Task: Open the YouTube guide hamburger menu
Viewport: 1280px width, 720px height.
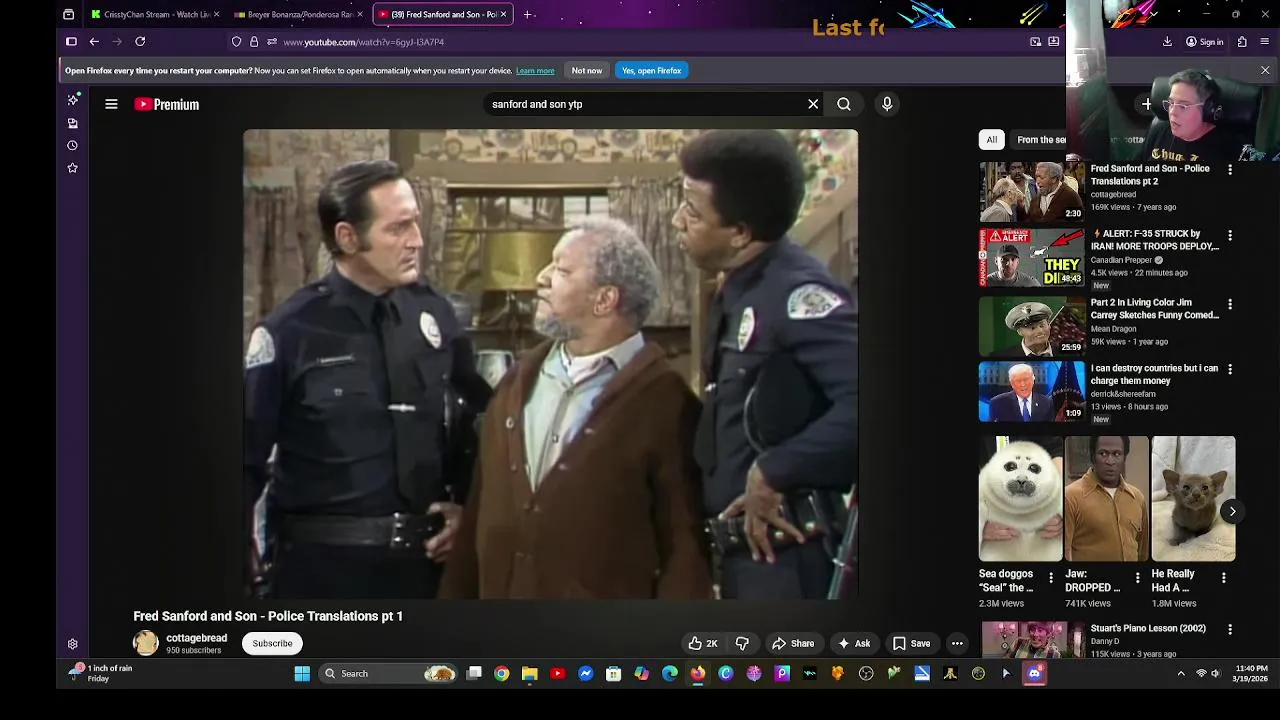Action: point(111,104)
